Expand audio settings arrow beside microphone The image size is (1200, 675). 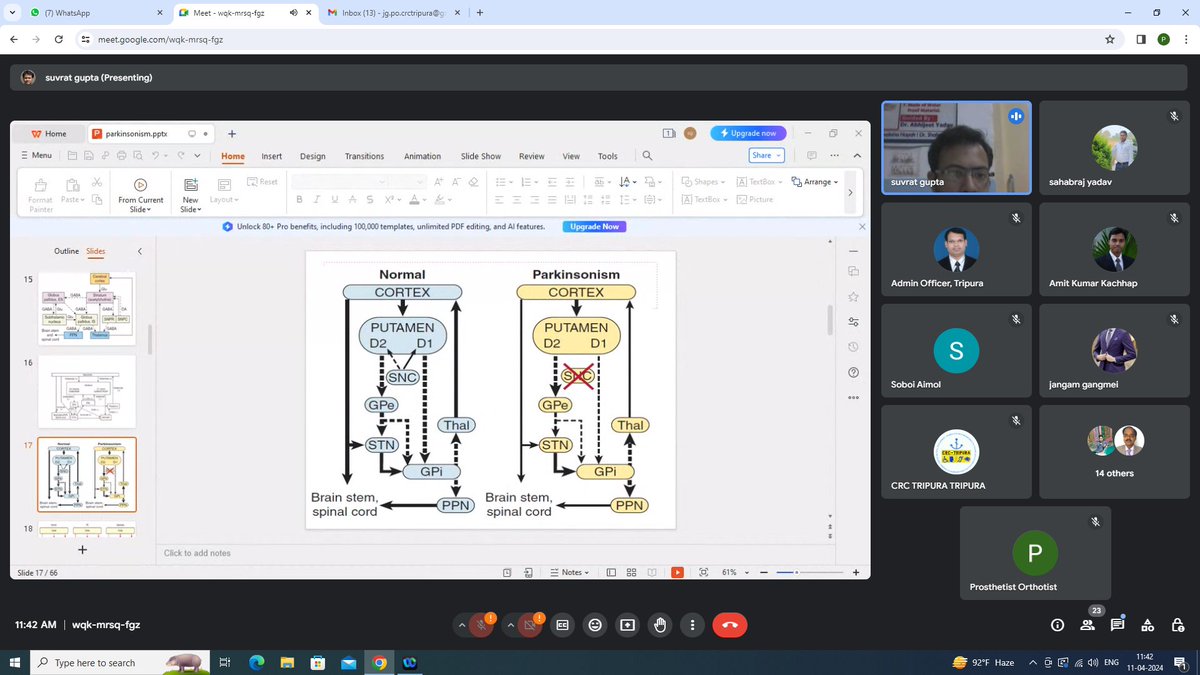462,625
